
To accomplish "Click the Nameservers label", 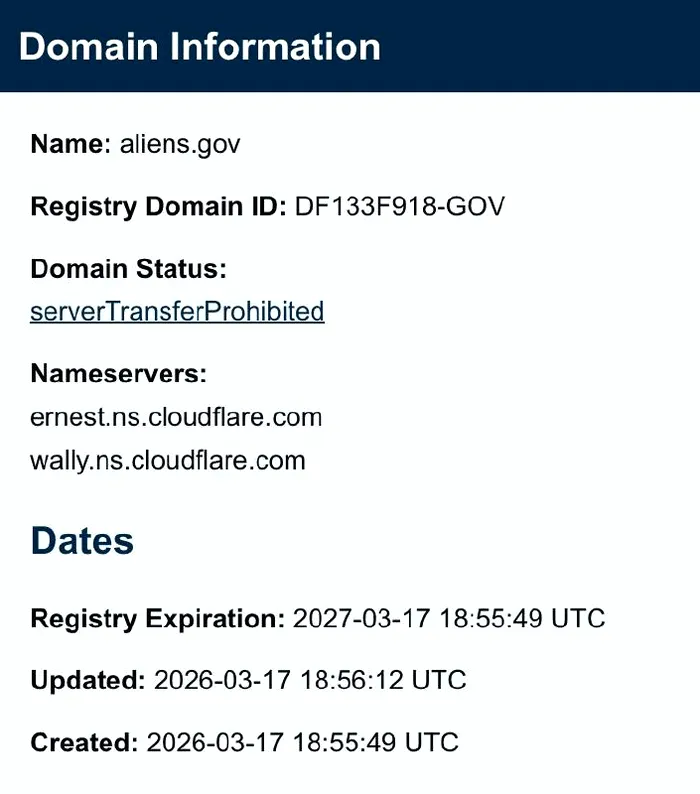I will (x=118, y=374).
